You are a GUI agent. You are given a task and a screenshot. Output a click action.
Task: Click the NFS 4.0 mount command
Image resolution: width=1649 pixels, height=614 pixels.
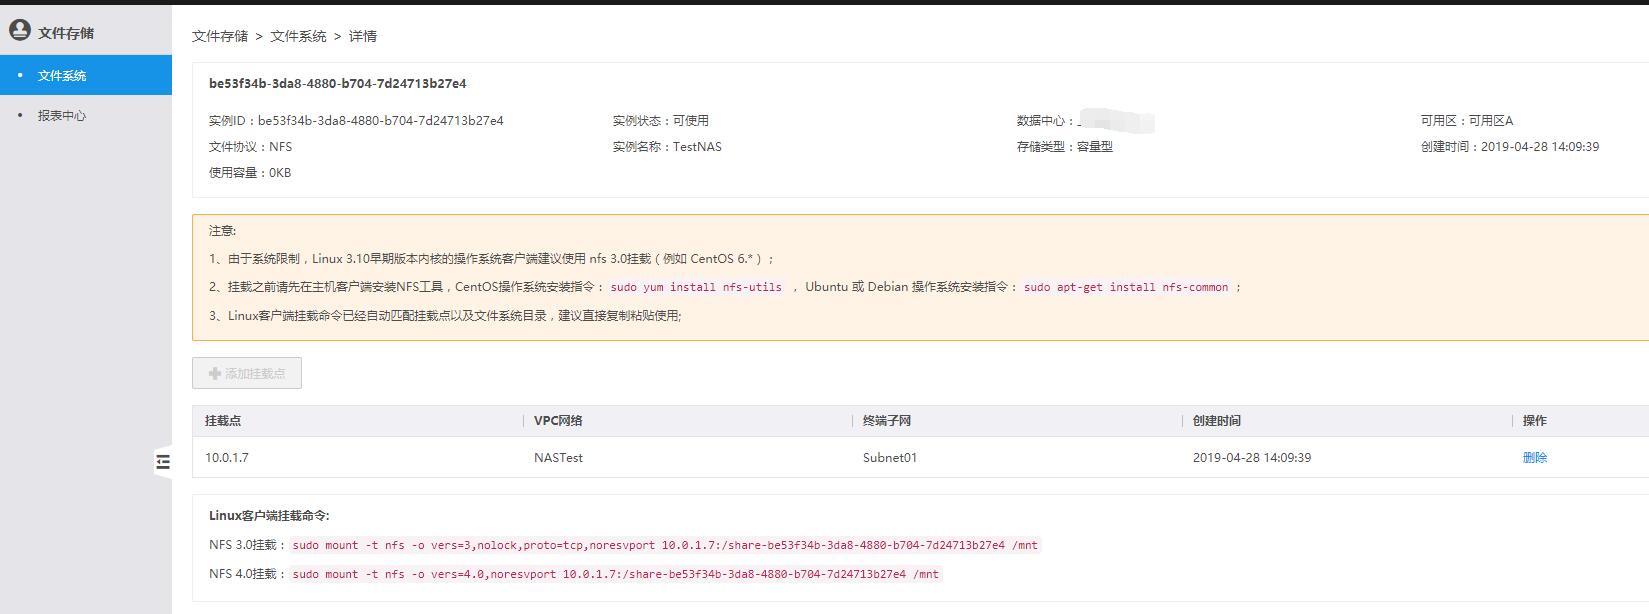(616, 574)
